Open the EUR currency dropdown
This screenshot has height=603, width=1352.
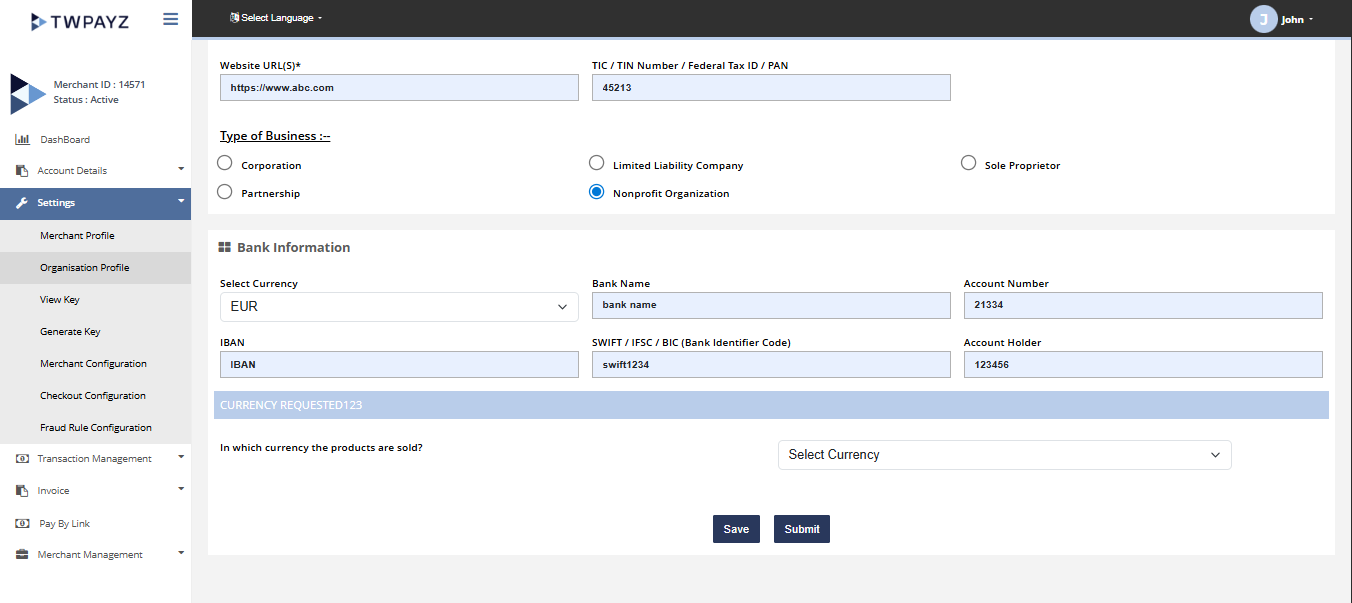tap(399, 307)
